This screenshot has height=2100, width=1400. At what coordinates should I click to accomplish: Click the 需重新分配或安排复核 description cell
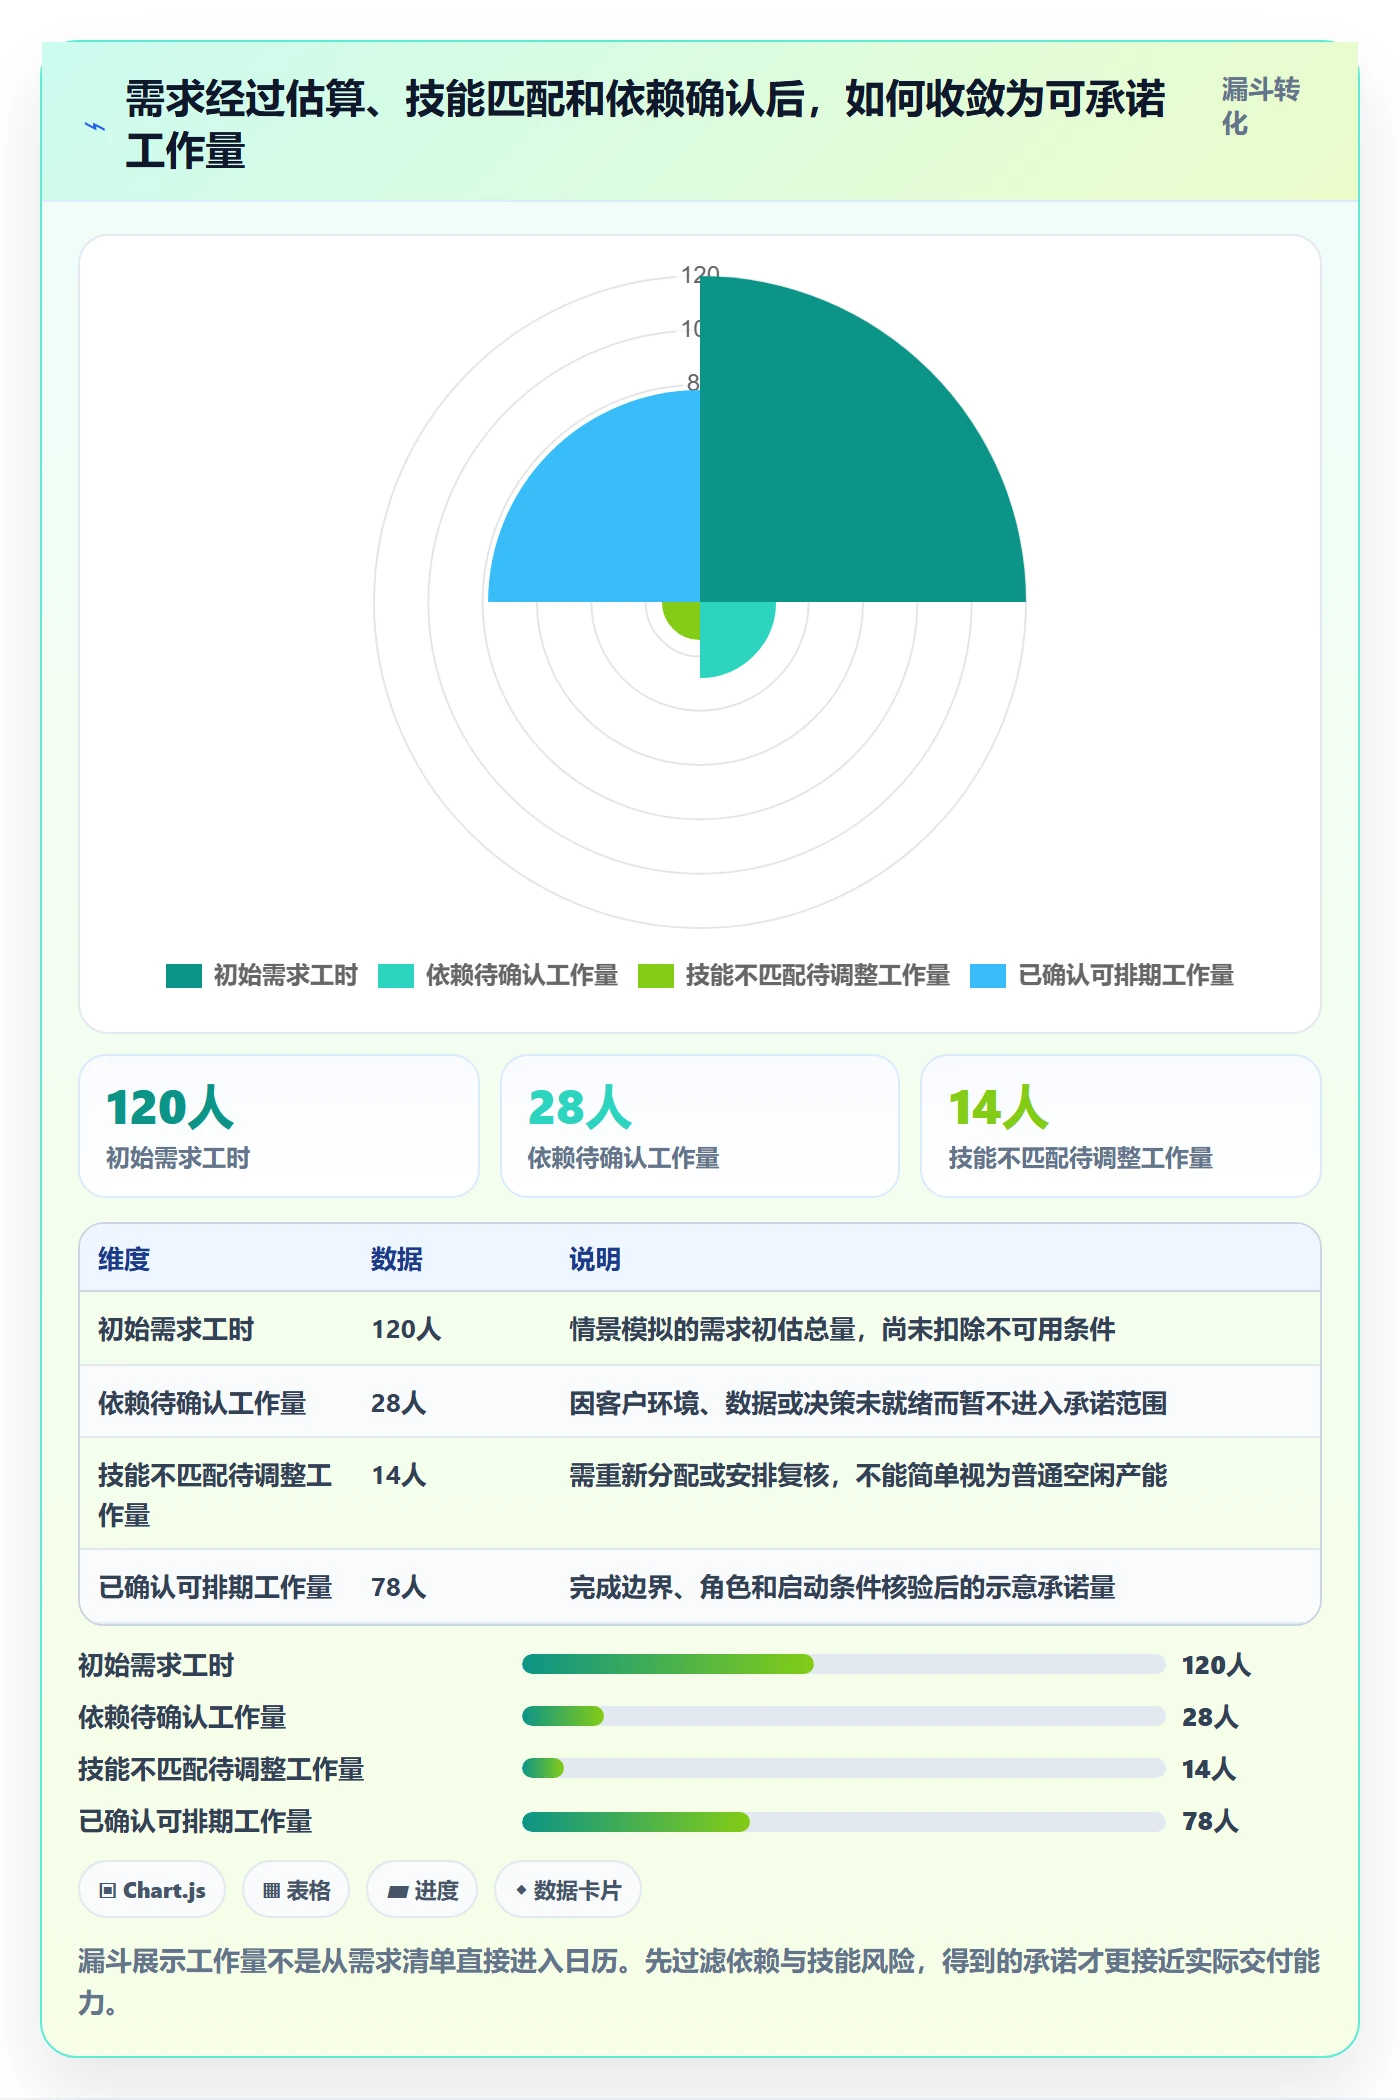click(868, 1475)
